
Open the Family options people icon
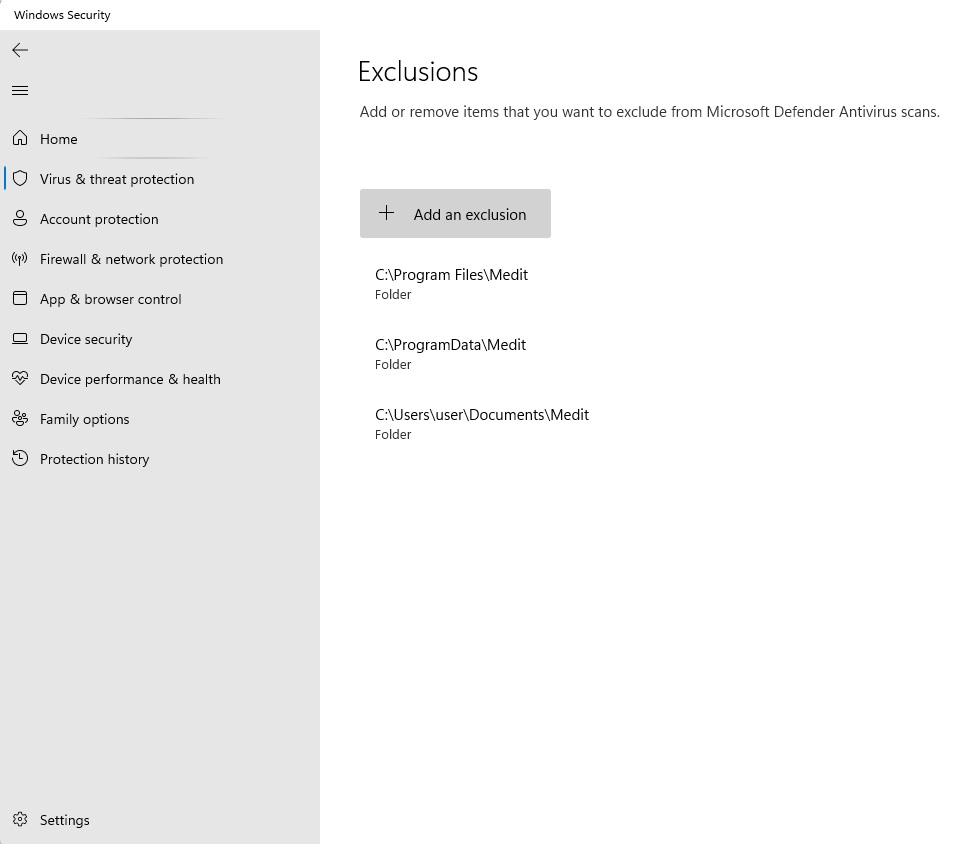click(20, 419)
